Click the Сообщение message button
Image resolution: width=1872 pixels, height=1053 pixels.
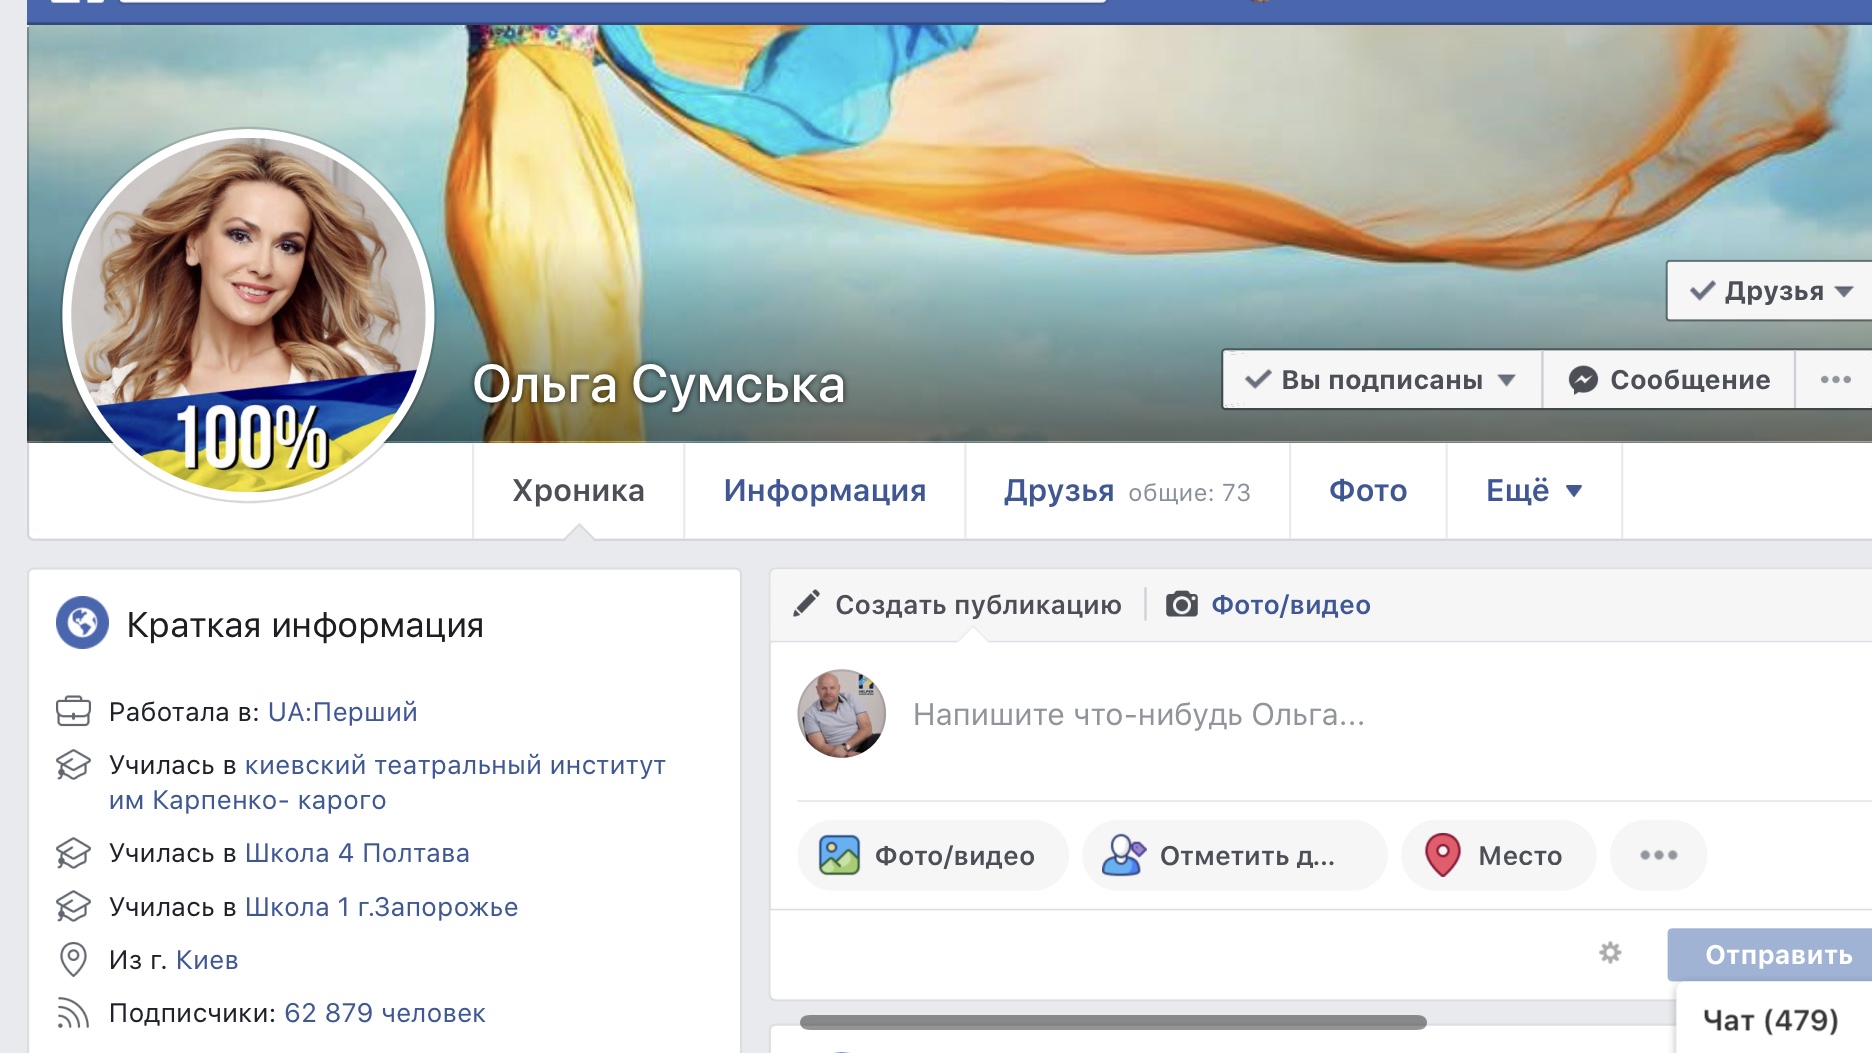tap(1669, 380)
